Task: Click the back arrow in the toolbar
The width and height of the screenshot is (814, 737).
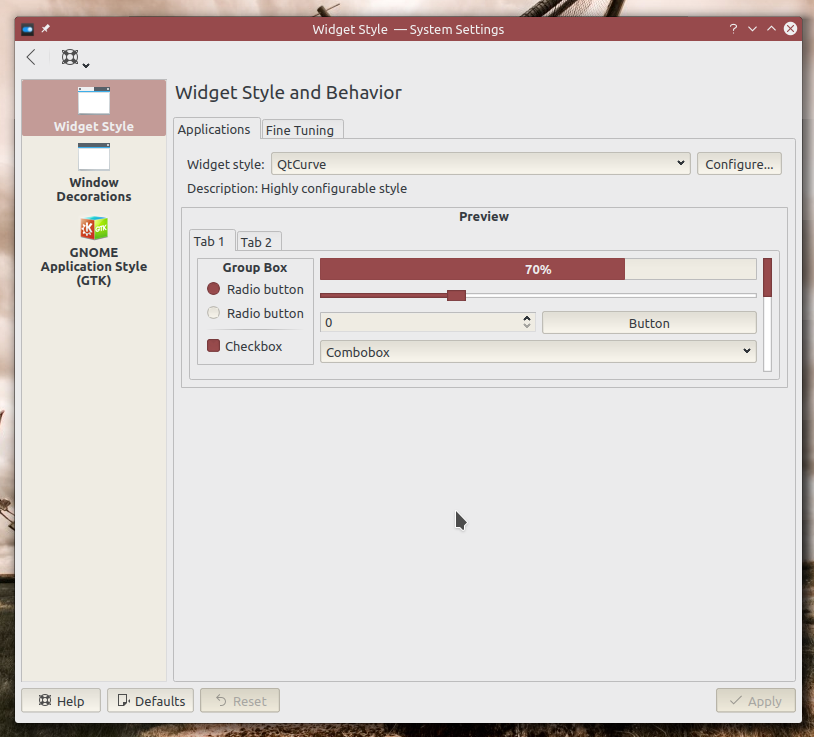Action: (x=31, y=57)
